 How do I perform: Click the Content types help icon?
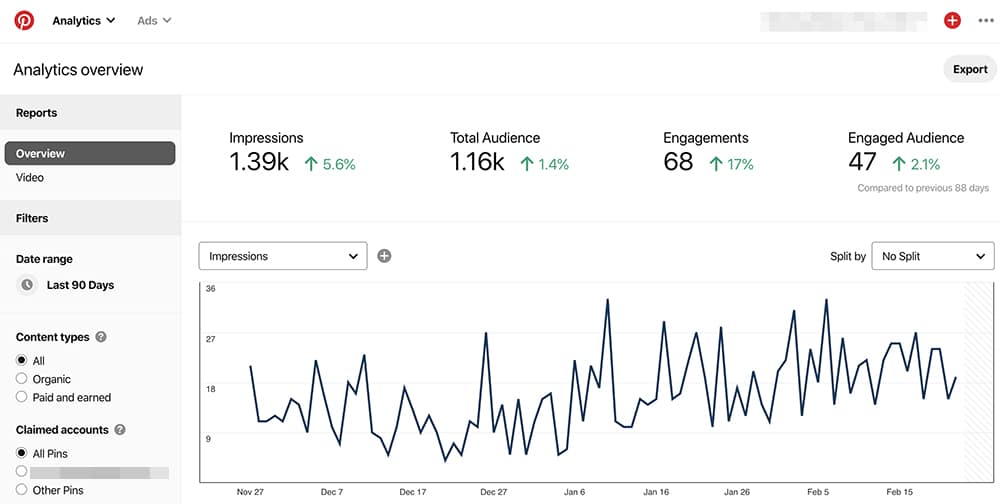(101, 338)
